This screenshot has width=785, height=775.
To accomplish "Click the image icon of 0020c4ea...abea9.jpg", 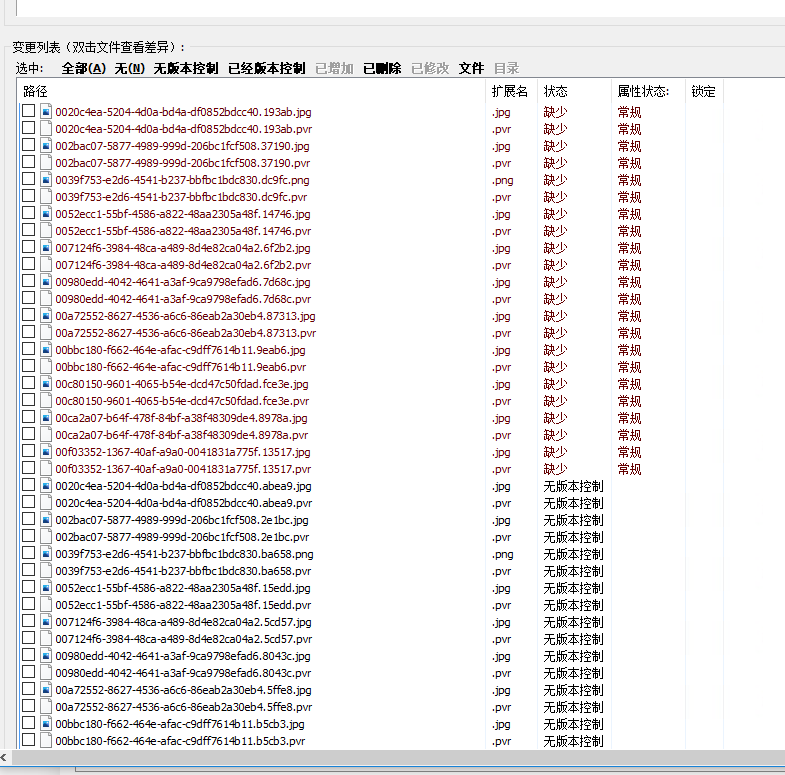I will [46, 486].
